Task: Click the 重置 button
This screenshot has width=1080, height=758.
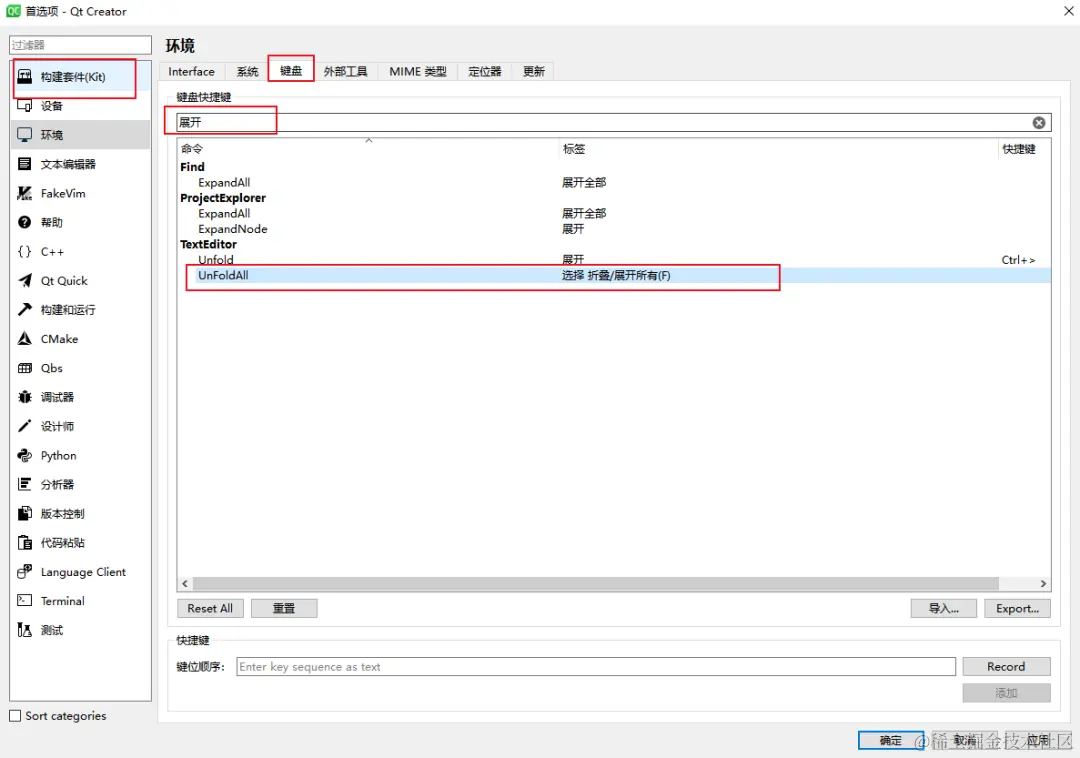Action: click(284, 609)
